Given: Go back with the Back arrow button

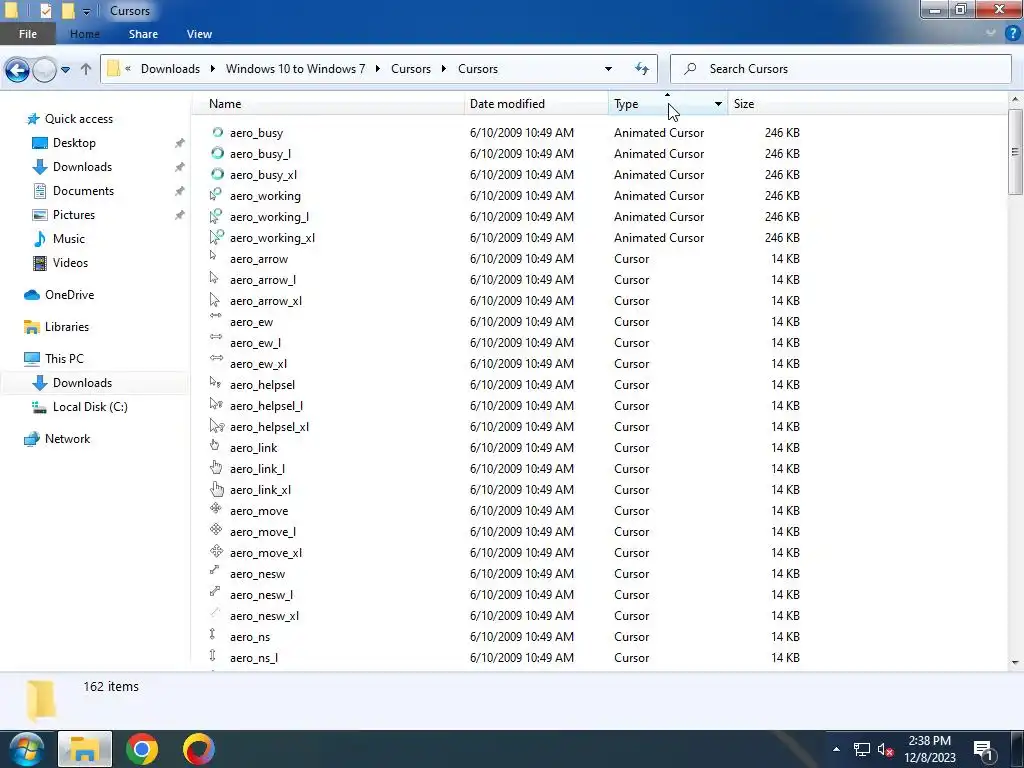Looking at the screenshot, I should (x=18, y=69).
